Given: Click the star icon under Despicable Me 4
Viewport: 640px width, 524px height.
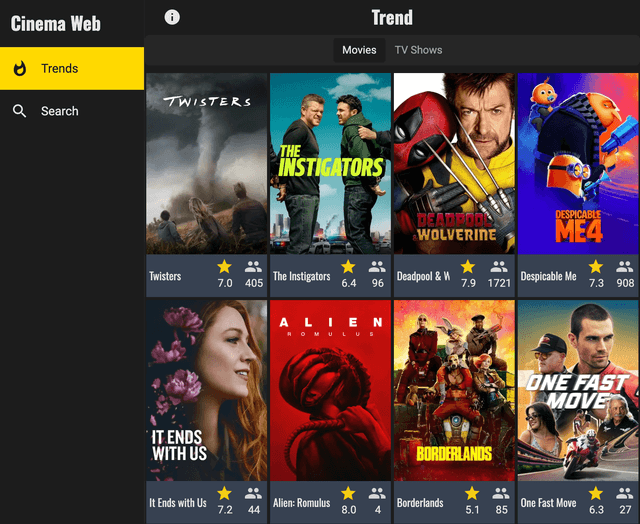Looking at the screenshot, I should click(x=596, y=267).
